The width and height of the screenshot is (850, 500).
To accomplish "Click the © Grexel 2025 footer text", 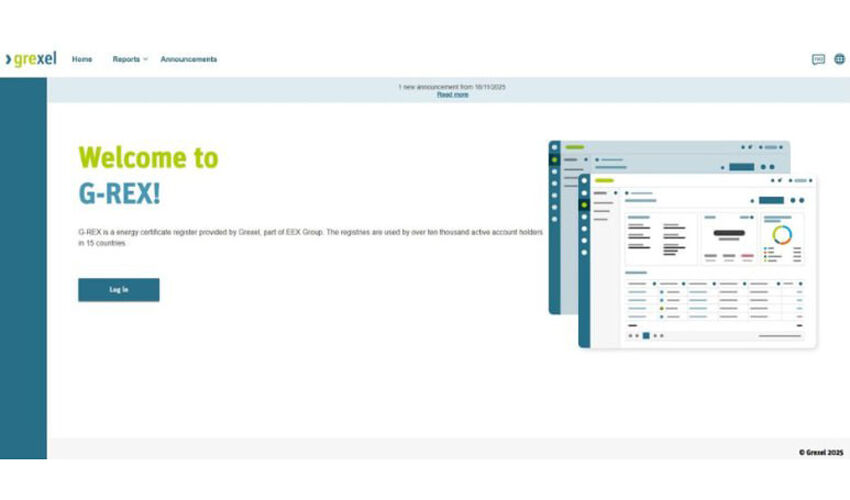I will pos(820,452).
